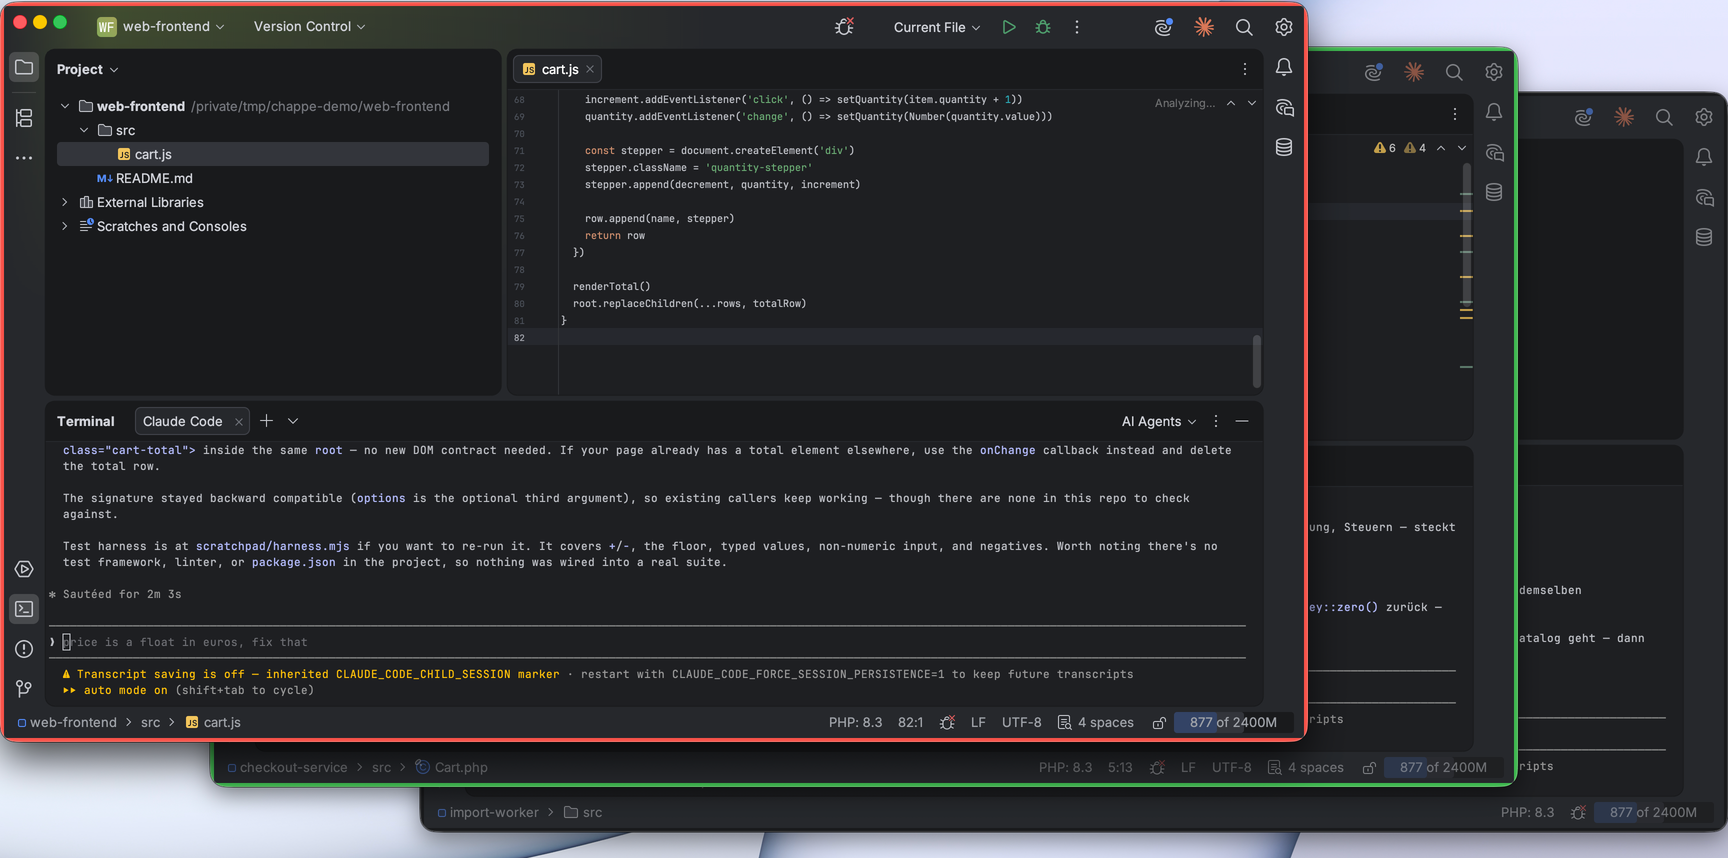Screen dimensions: 1728x858
Task: Select cart.js in the project tree
Action: click(x=273, y=154)
